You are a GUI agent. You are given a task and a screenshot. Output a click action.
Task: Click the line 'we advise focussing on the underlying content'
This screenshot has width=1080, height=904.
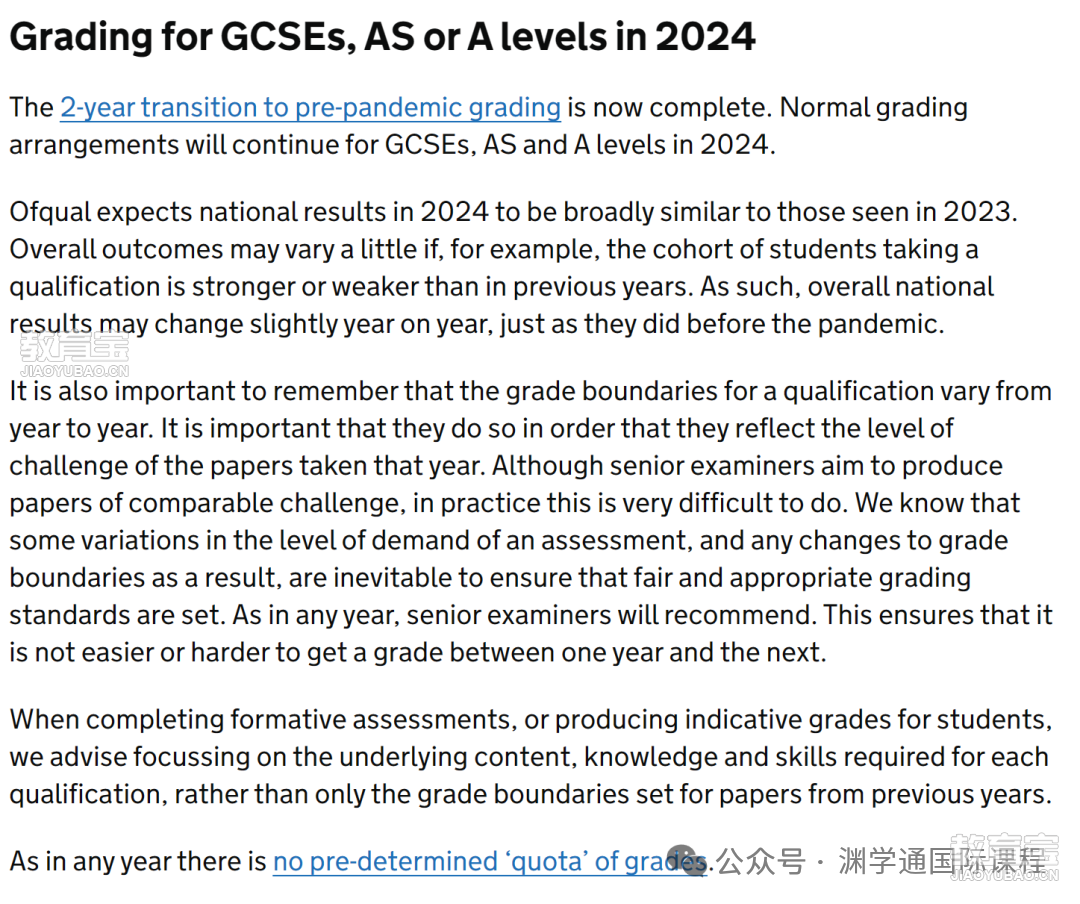pyautogui.click(x=529, y=757)
